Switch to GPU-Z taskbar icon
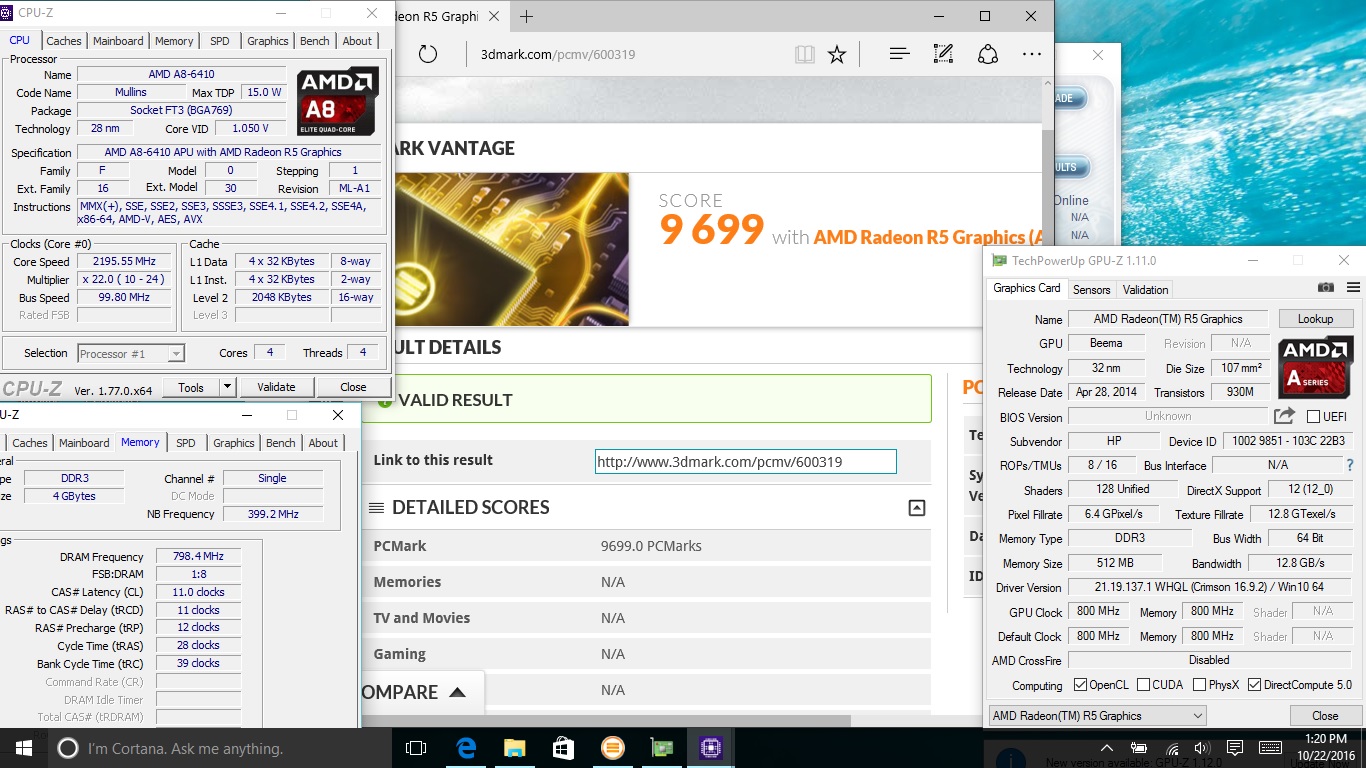This screenshot has height=768, width=1366. click(x=662, y=748)
